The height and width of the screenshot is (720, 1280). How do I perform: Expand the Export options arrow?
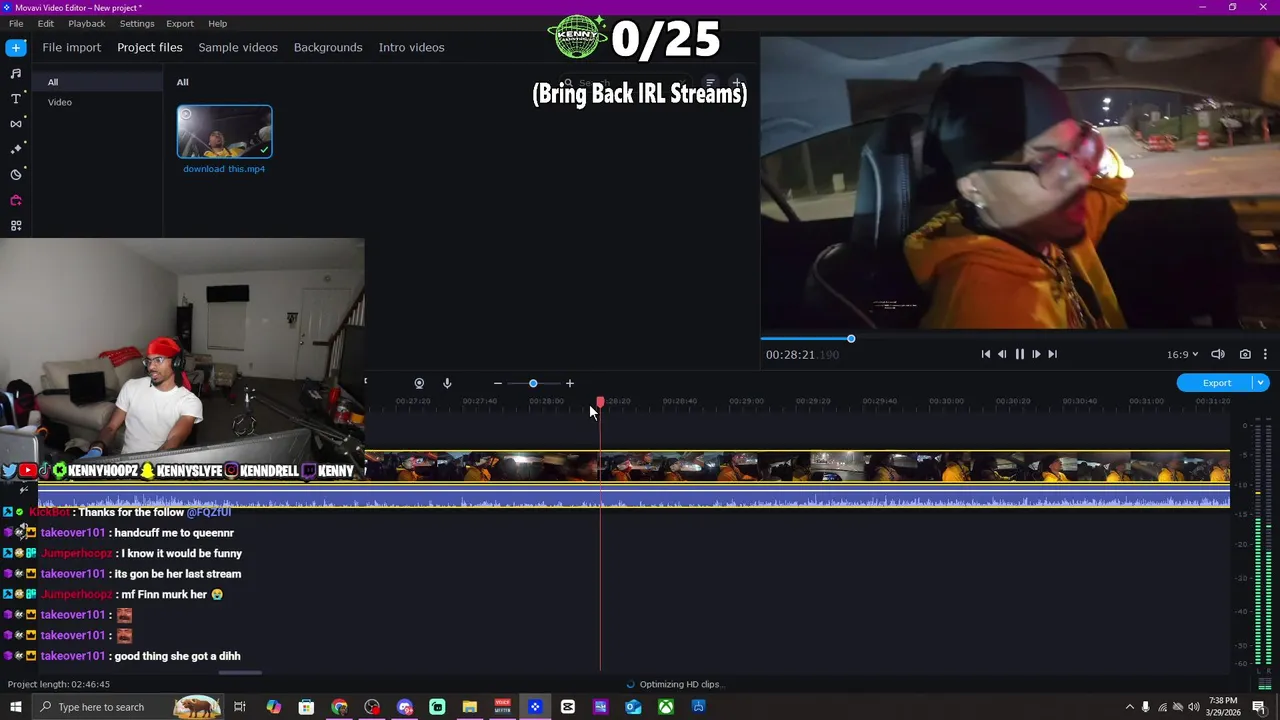click(x=1261, y=383)
